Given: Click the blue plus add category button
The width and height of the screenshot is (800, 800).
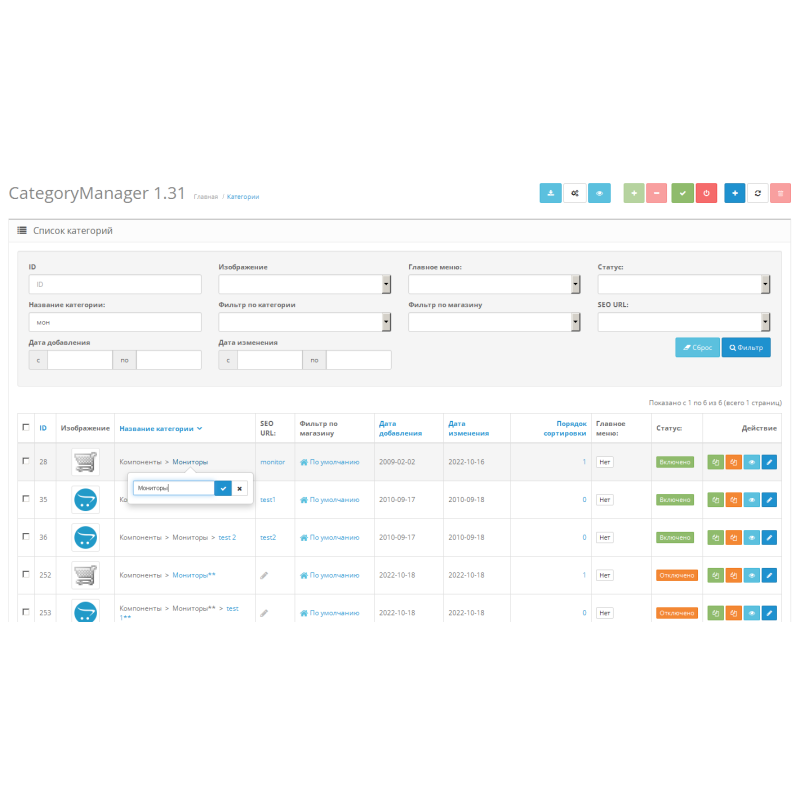Looking at the screenshot, I should [x=735, y=194].
